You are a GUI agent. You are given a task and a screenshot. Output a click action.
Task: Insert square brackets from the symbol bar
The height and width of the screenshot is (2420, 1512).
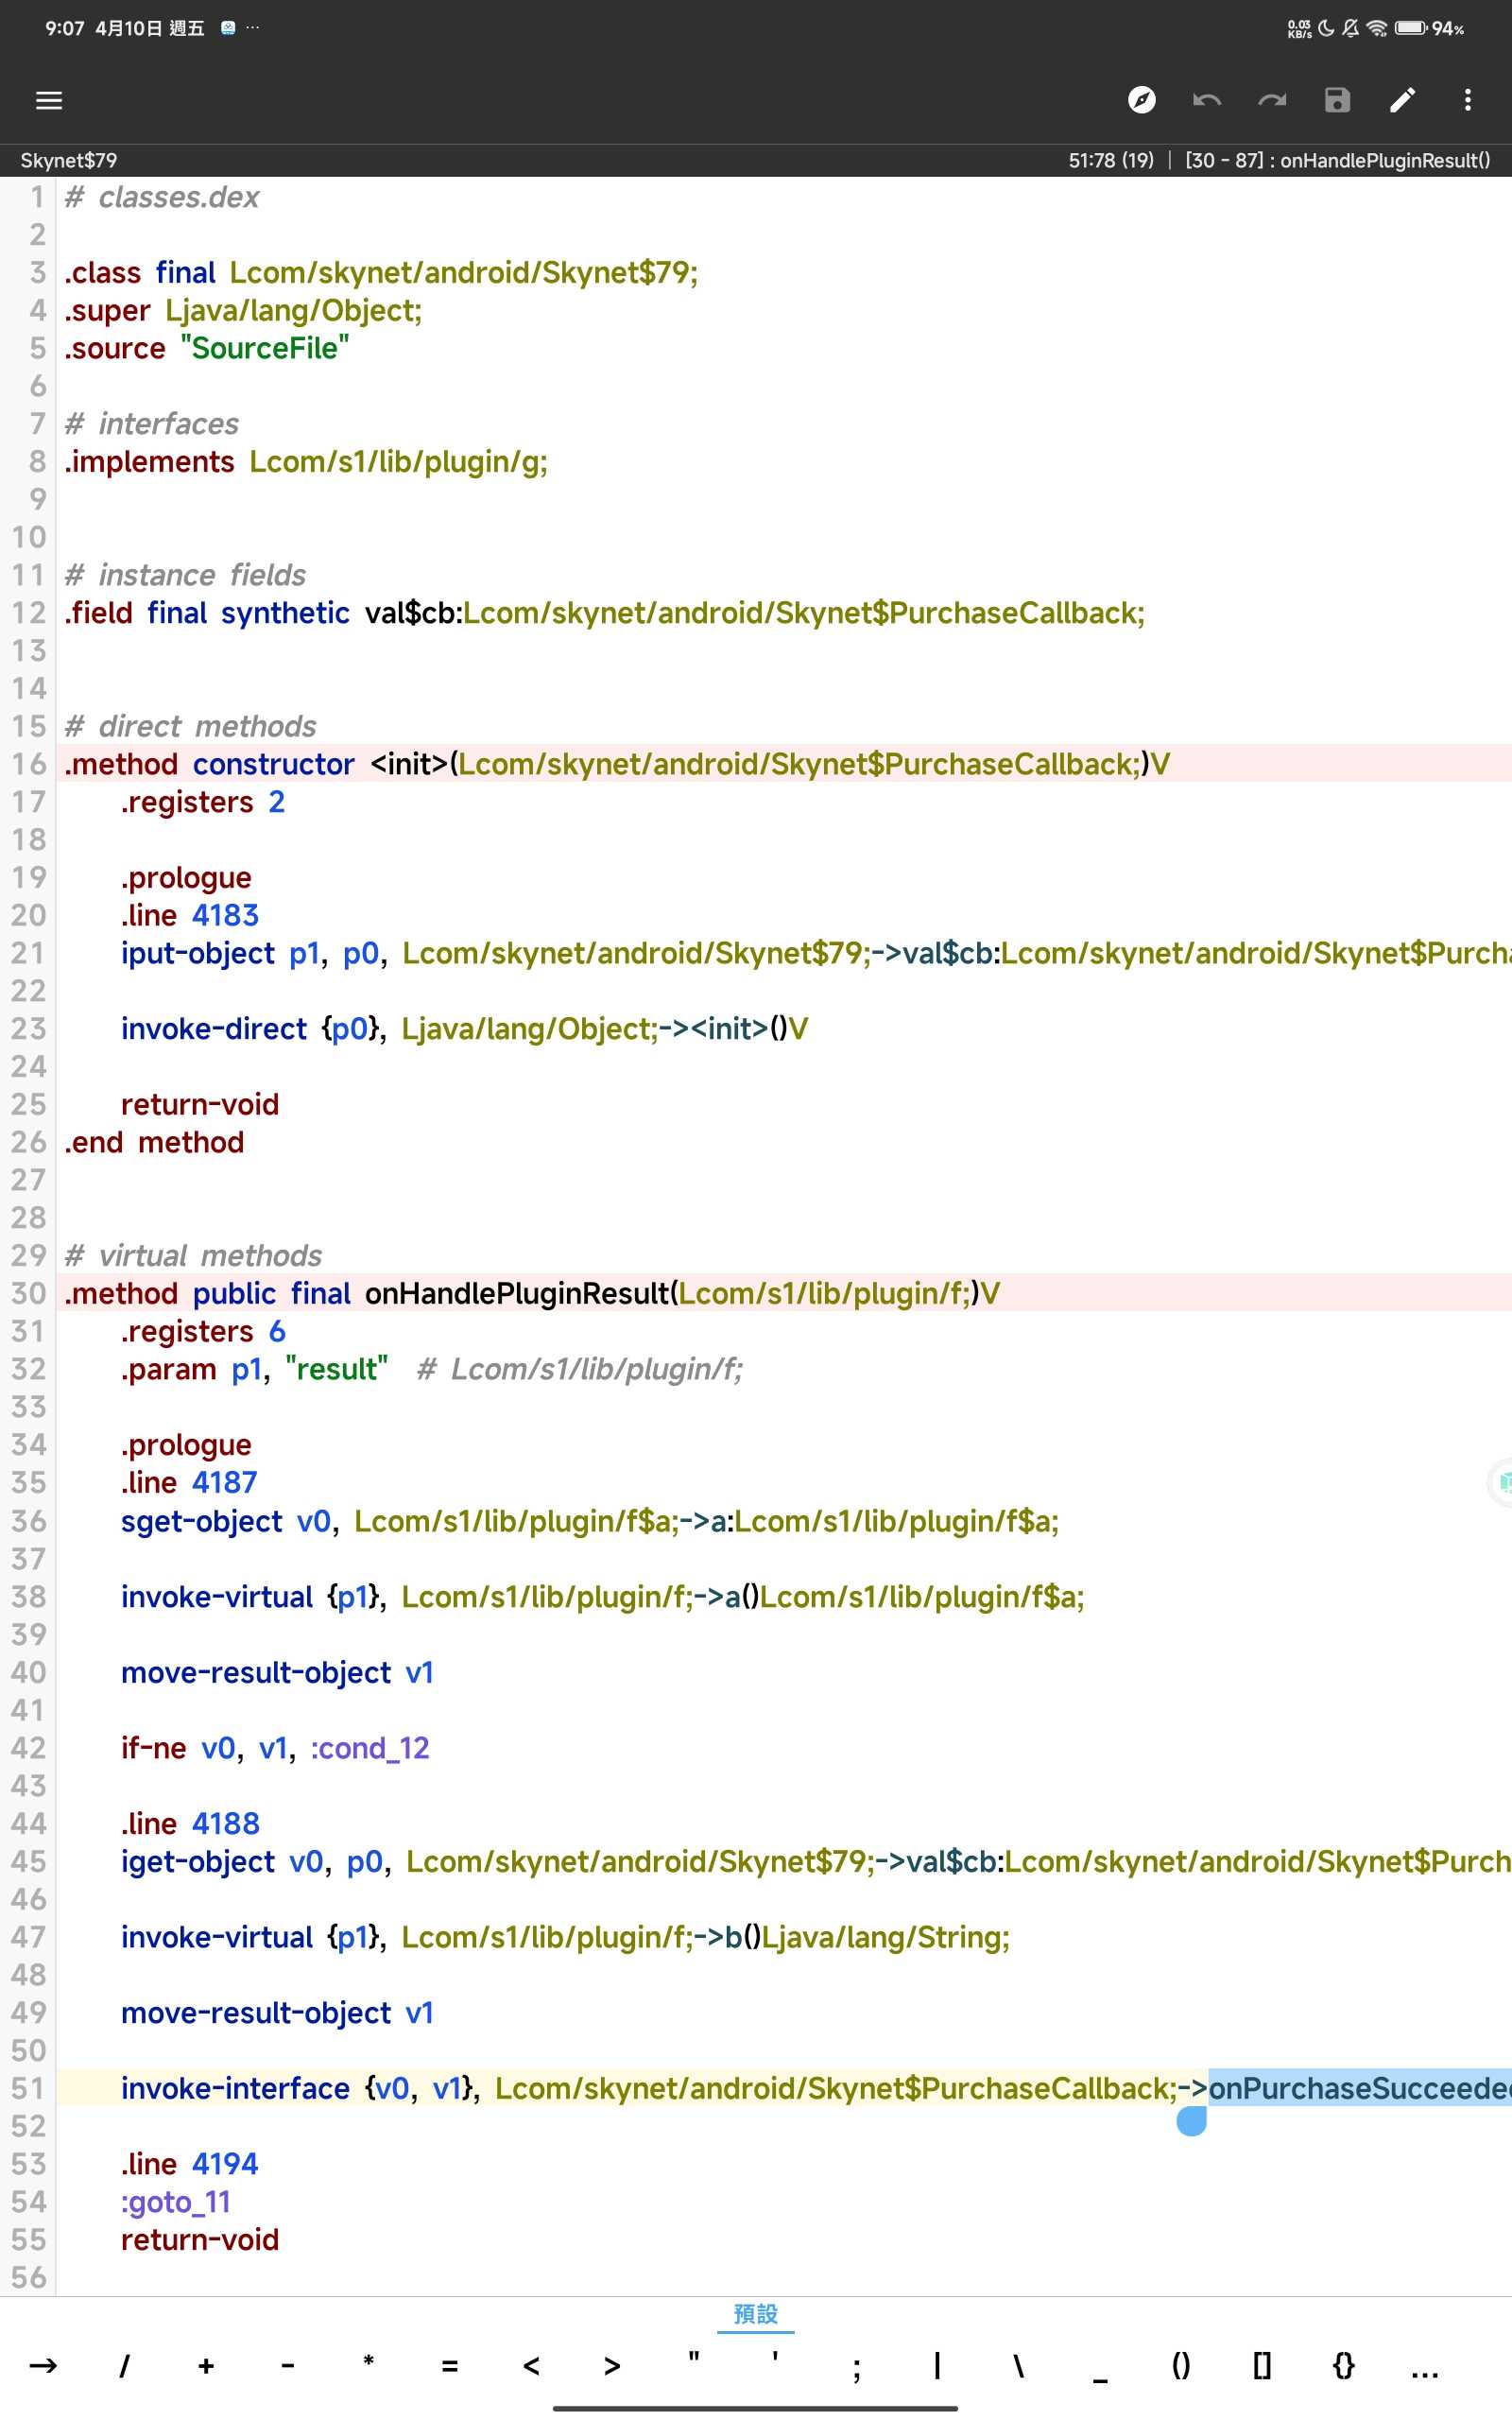[x=1262, y=2366]
